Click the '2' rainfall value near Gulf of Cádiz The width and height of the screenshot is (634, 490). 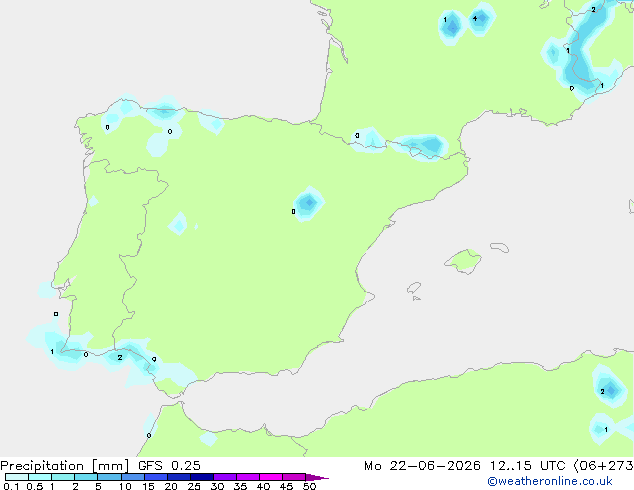click(x=120, y=357)
